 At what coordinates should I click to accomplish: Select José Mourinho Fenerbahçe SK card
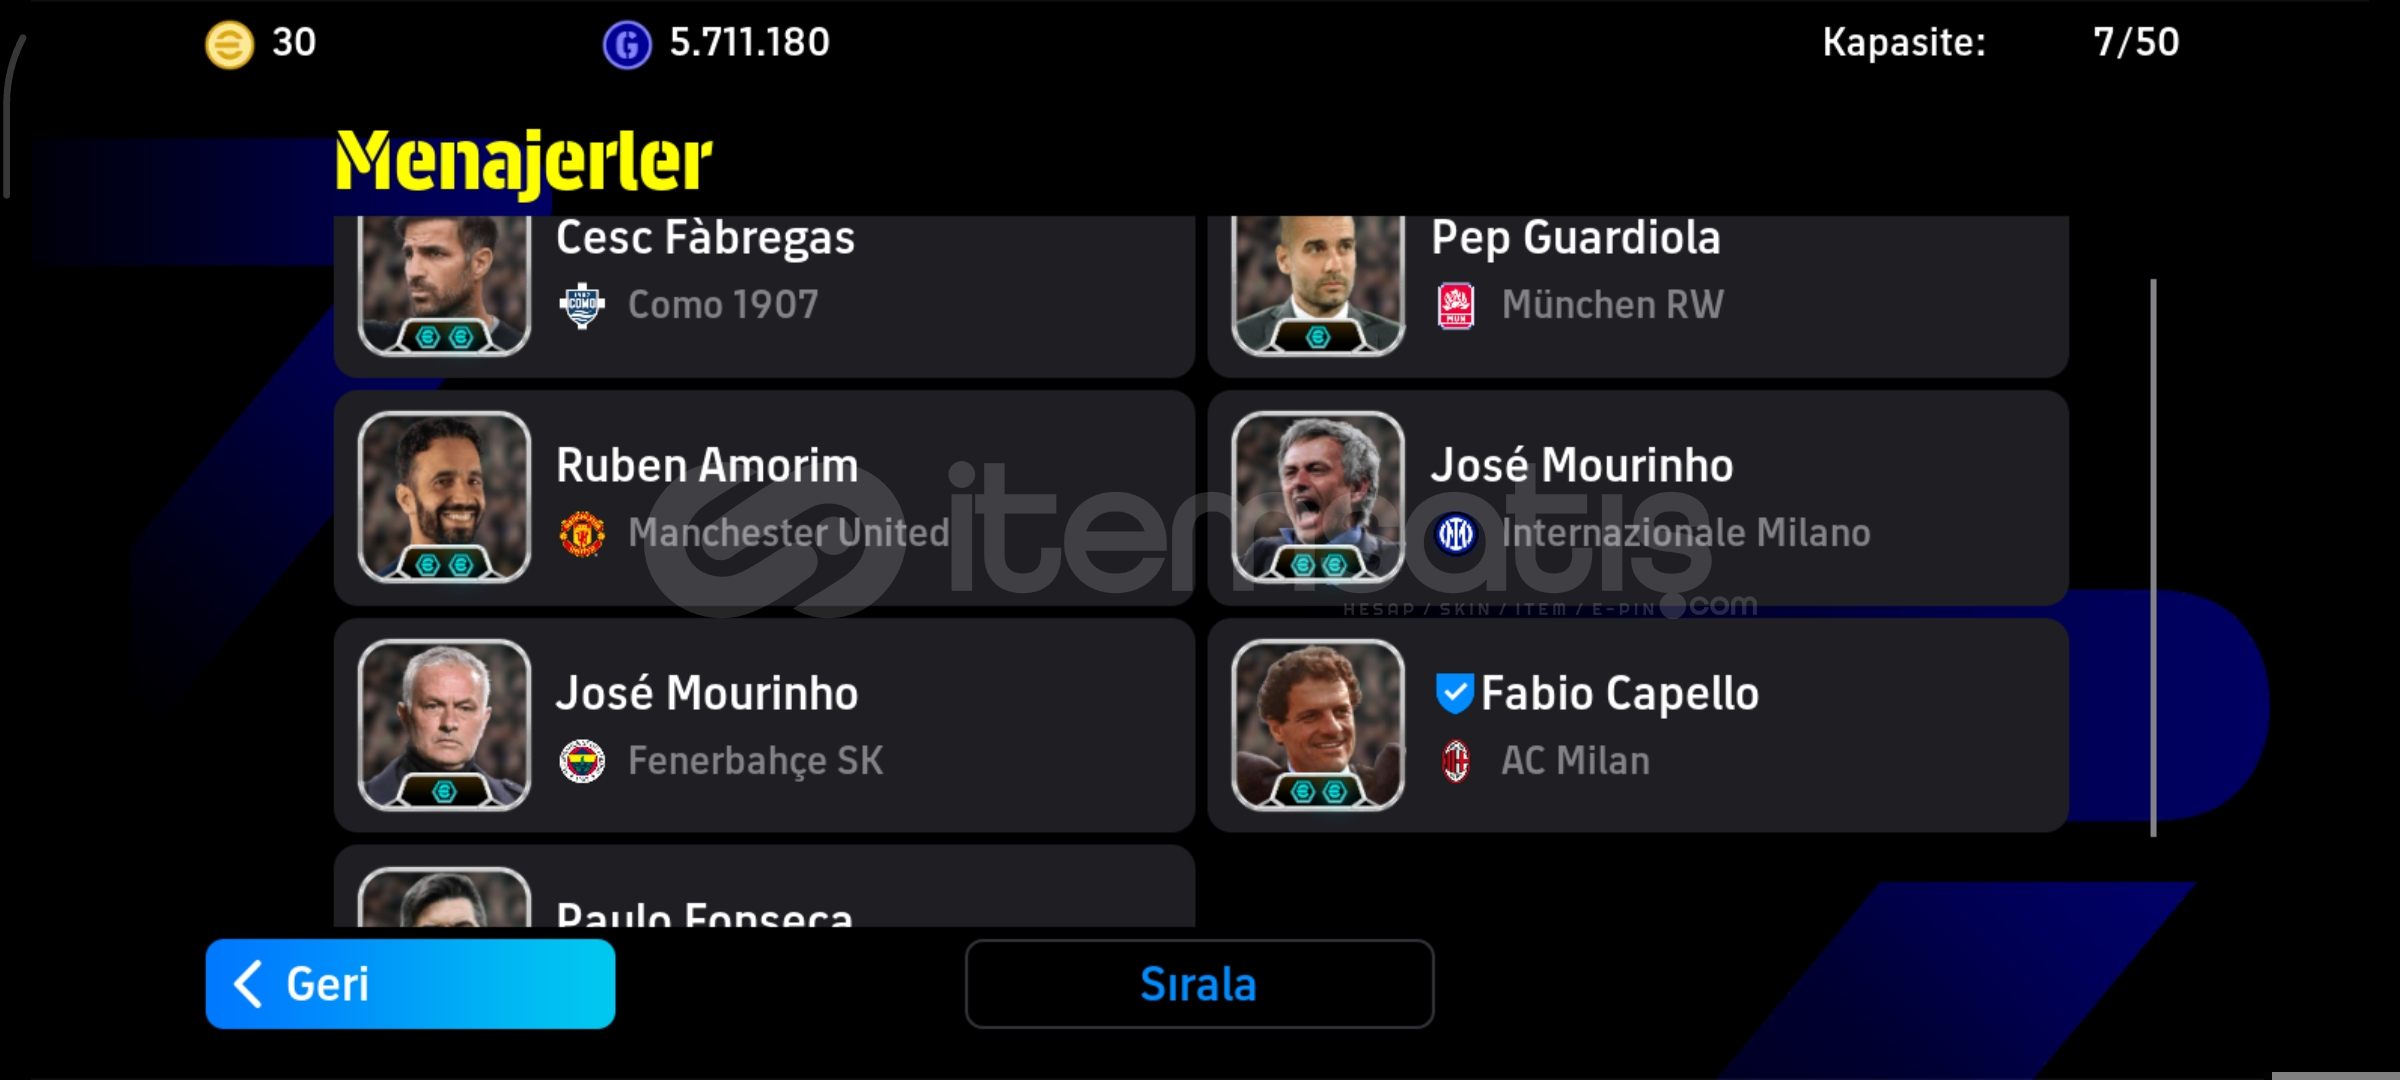tap(764, 726)
